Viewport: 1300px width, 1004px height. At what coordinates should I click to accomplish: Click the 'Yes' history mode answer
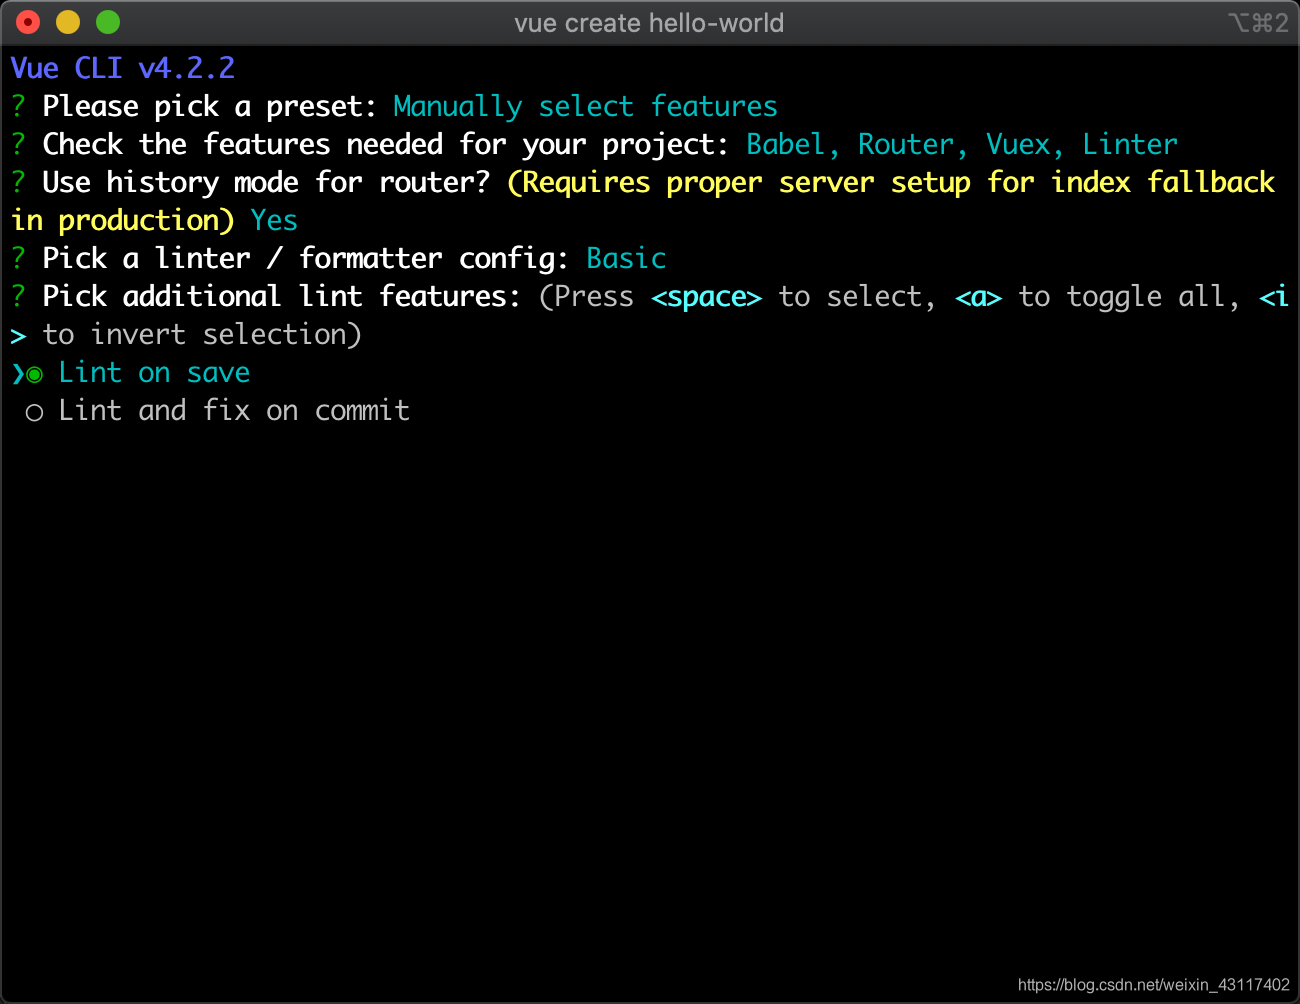tap(274, 220)
